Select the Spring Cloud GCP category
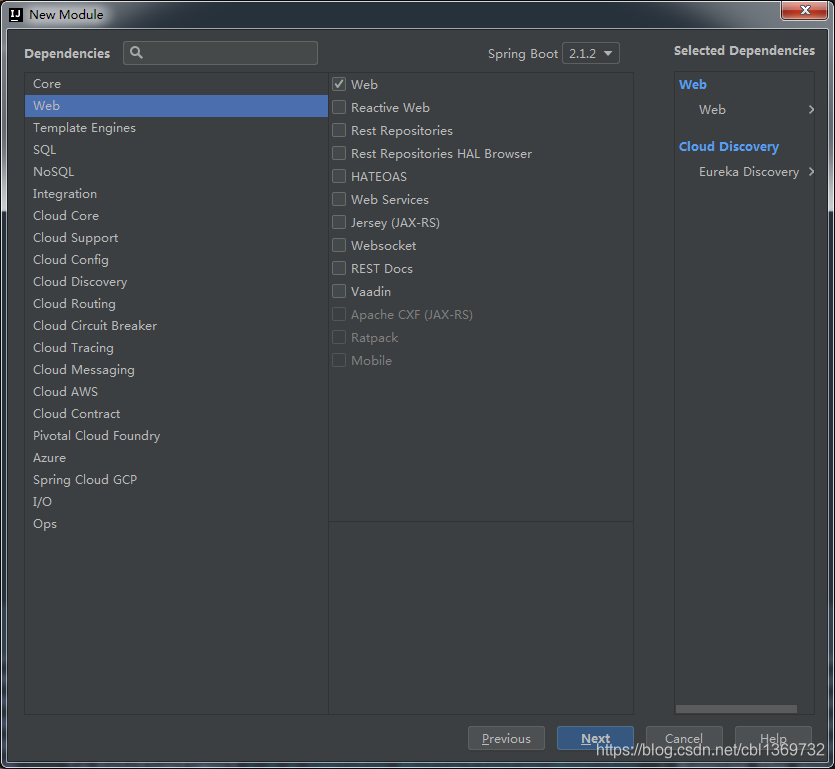Viewport: 835px width, 769px height. pos(85,480)
